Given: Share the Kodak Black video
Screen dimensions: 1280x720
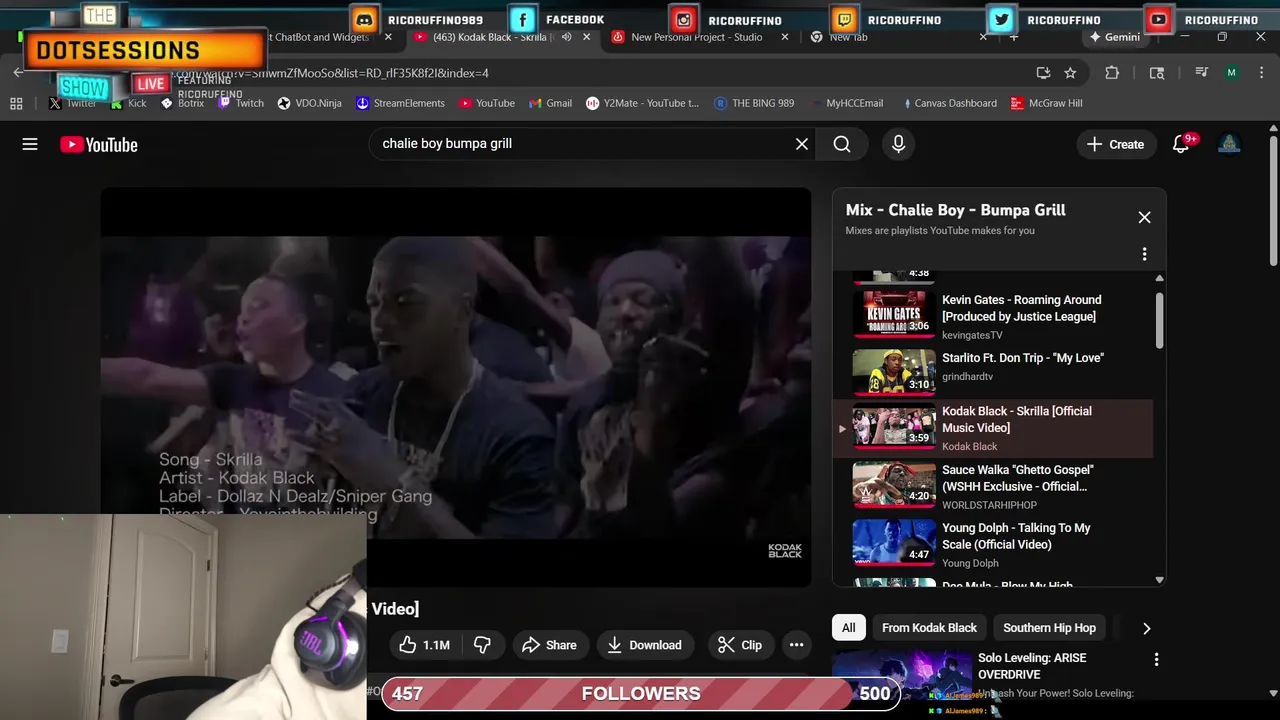Looking at the screenshot, I should (549, 645).
